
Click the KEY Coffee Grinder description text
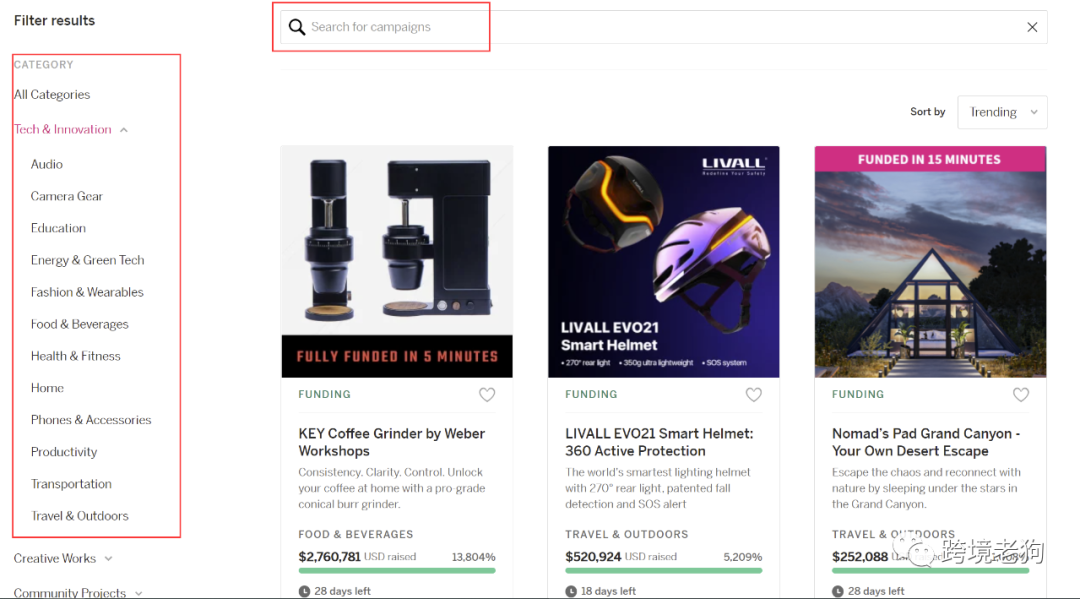(x=392, y=488)
